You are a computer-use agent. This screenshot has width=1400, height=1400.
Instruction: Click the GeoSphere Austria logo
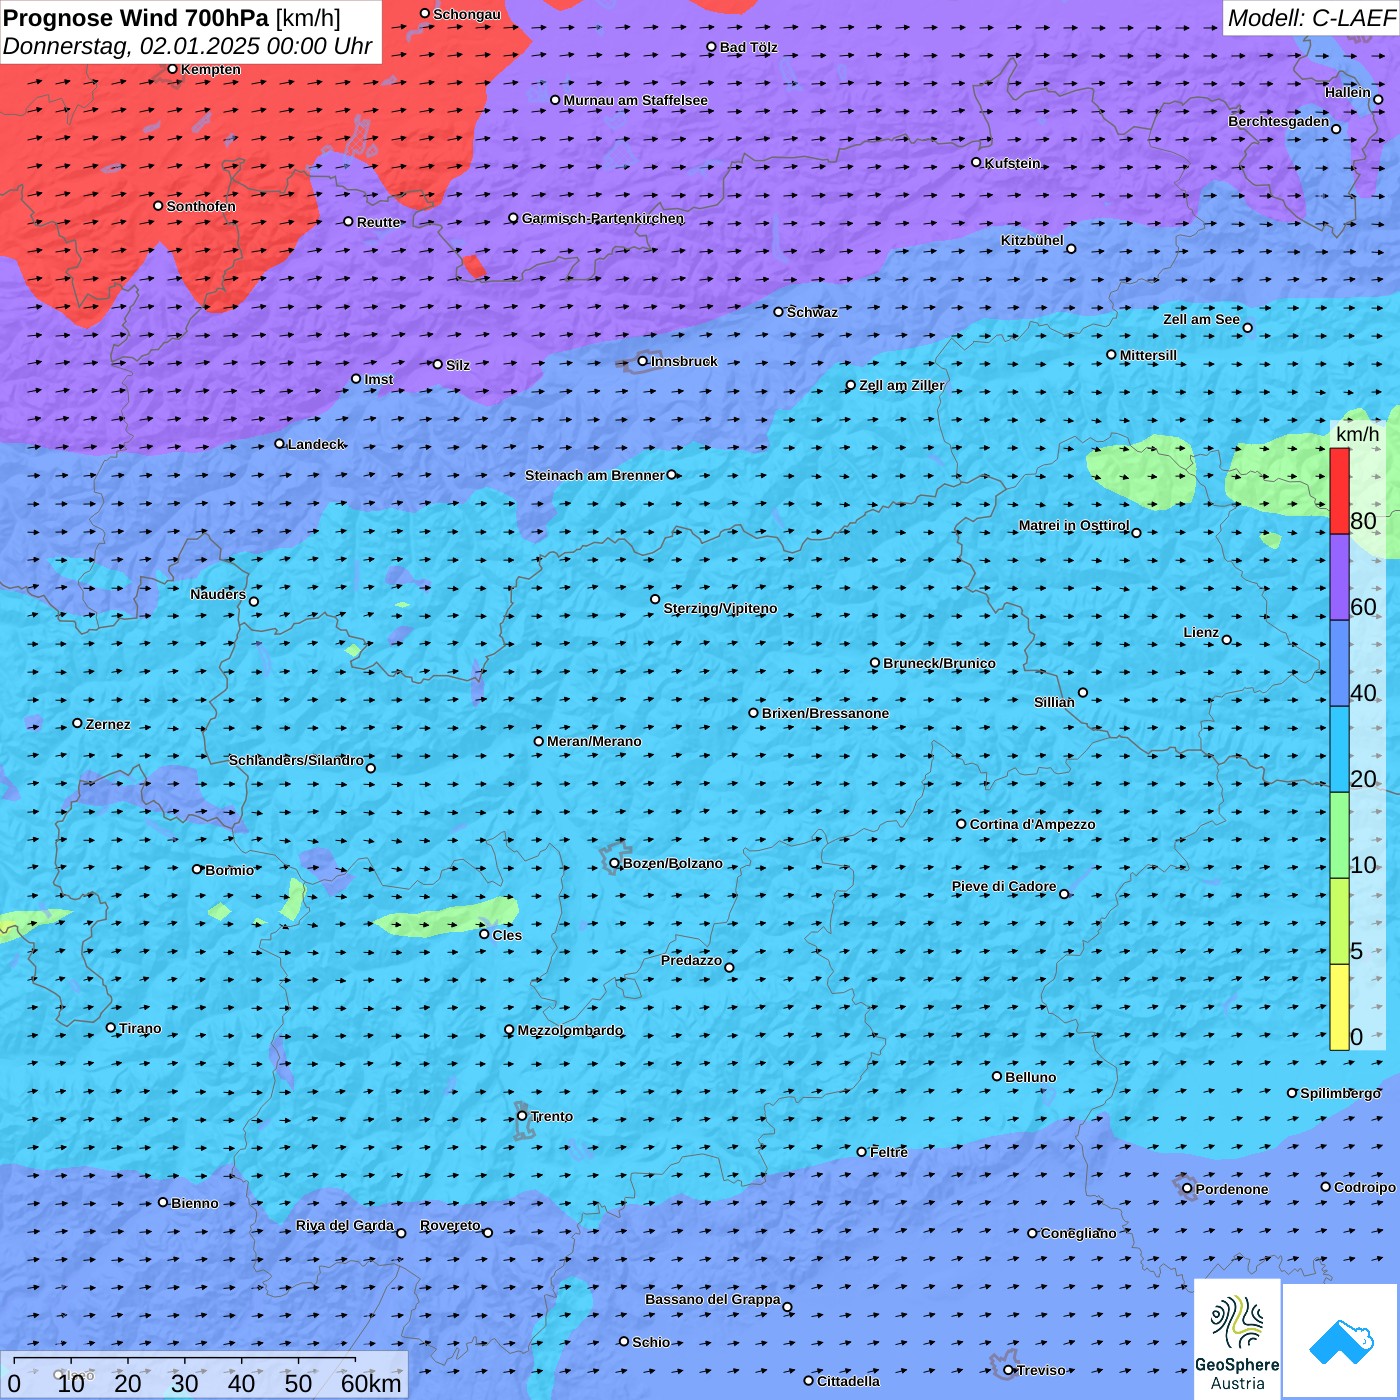click(1237, 1339)
